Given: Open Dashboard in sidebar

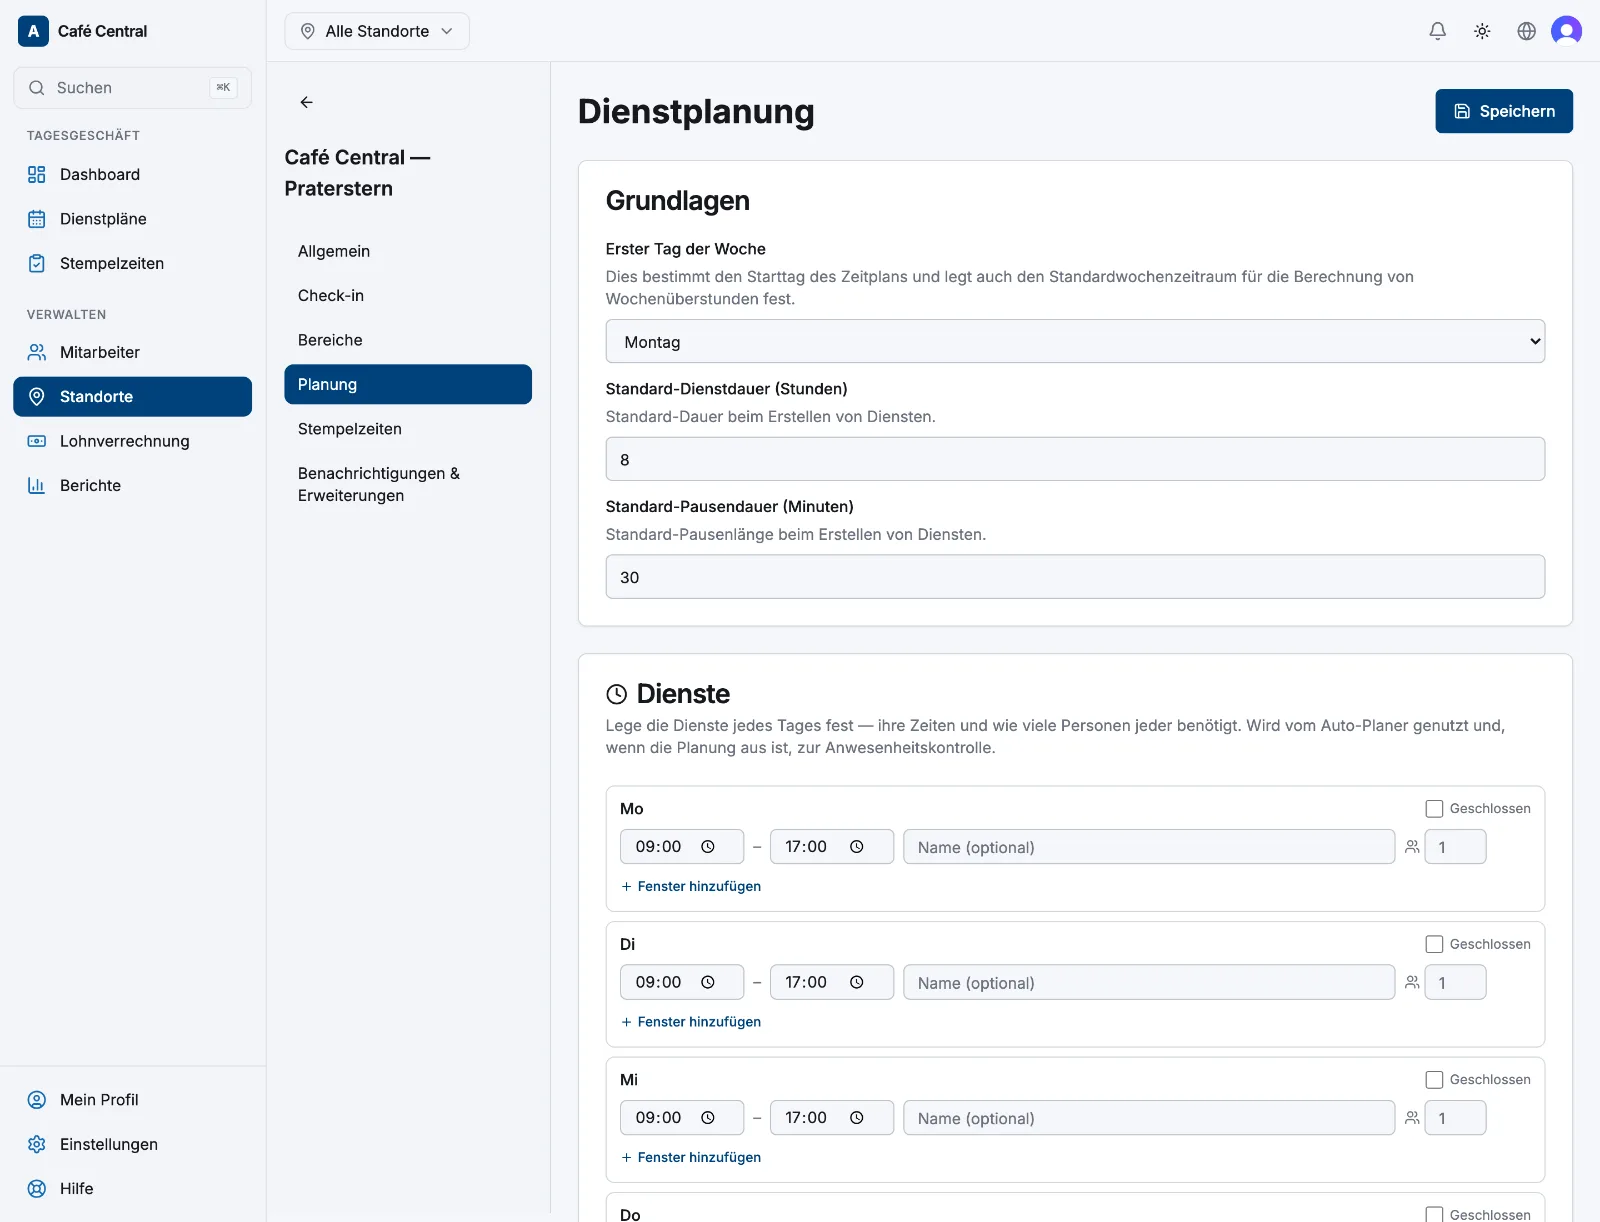Looking at the screenshot, I should point(132,175).
